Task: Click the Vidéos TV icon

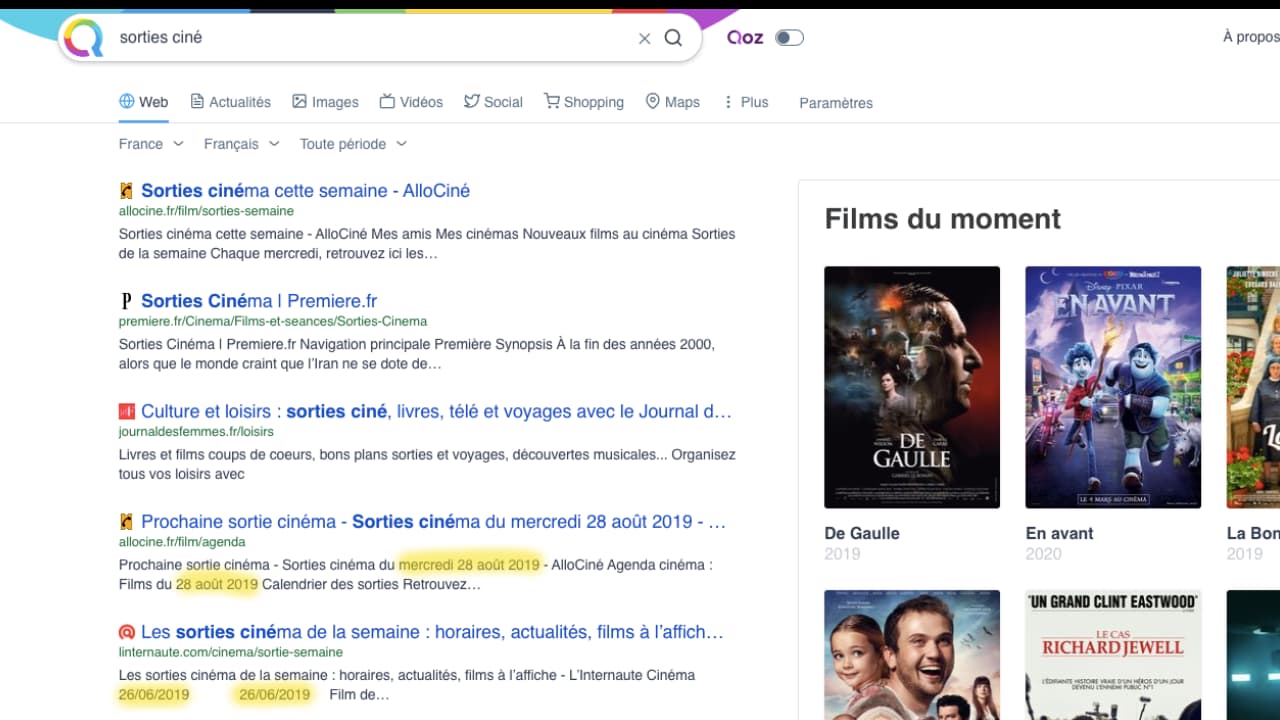Action: (387, 101)
